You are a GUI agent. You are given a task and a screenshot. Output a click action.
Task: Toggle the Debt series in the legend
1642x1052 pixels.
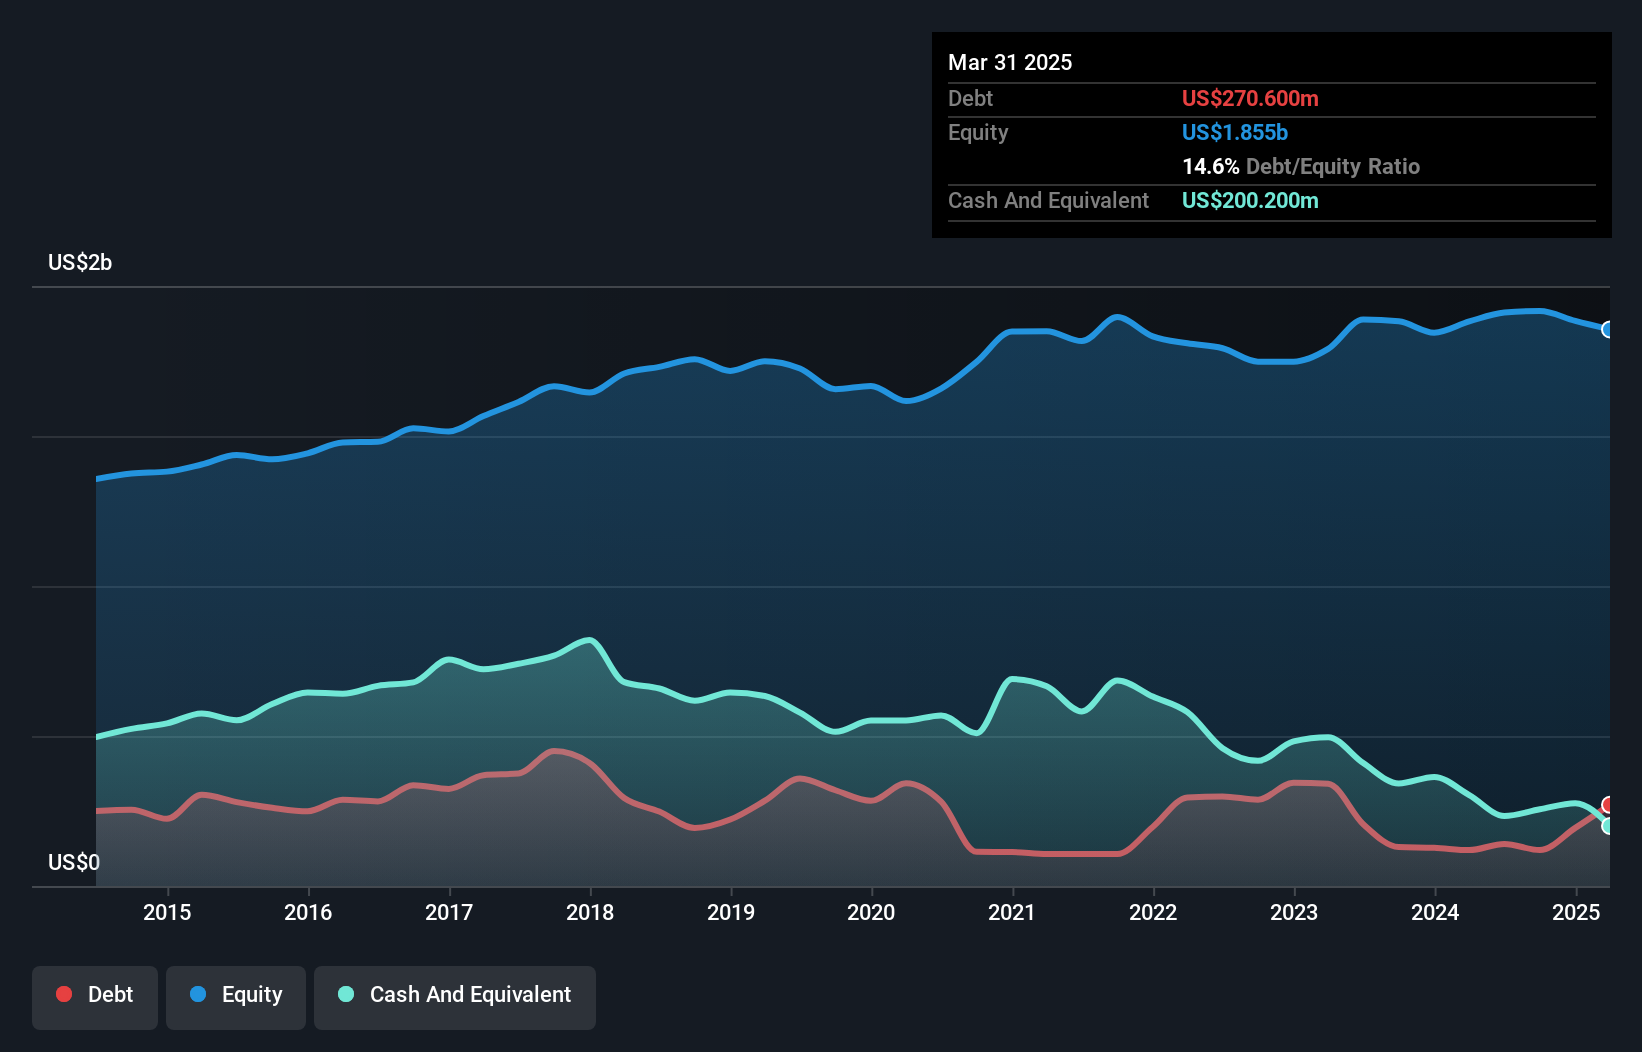point(95,997)
